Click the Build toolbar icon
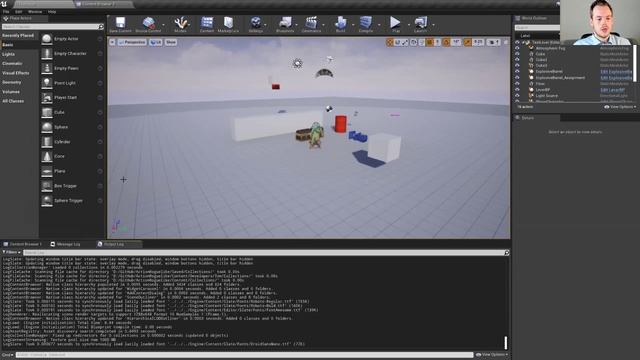This screenshot has height=360, width=640. [340, 22]
